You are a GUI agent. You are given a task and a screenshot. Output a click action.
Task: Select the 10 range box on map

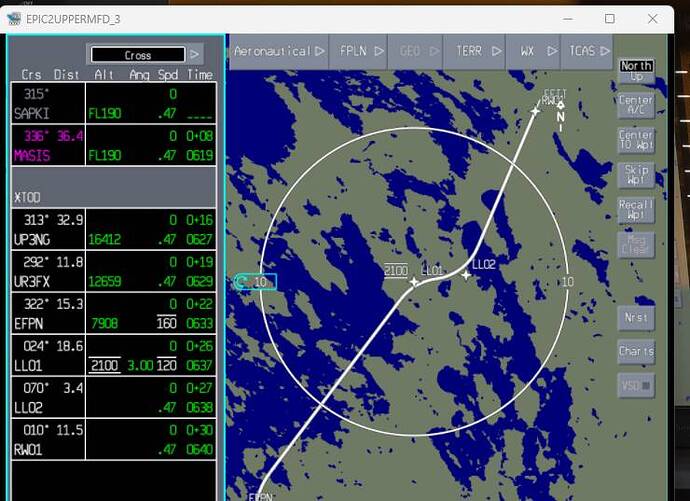(x=254, y=282)
